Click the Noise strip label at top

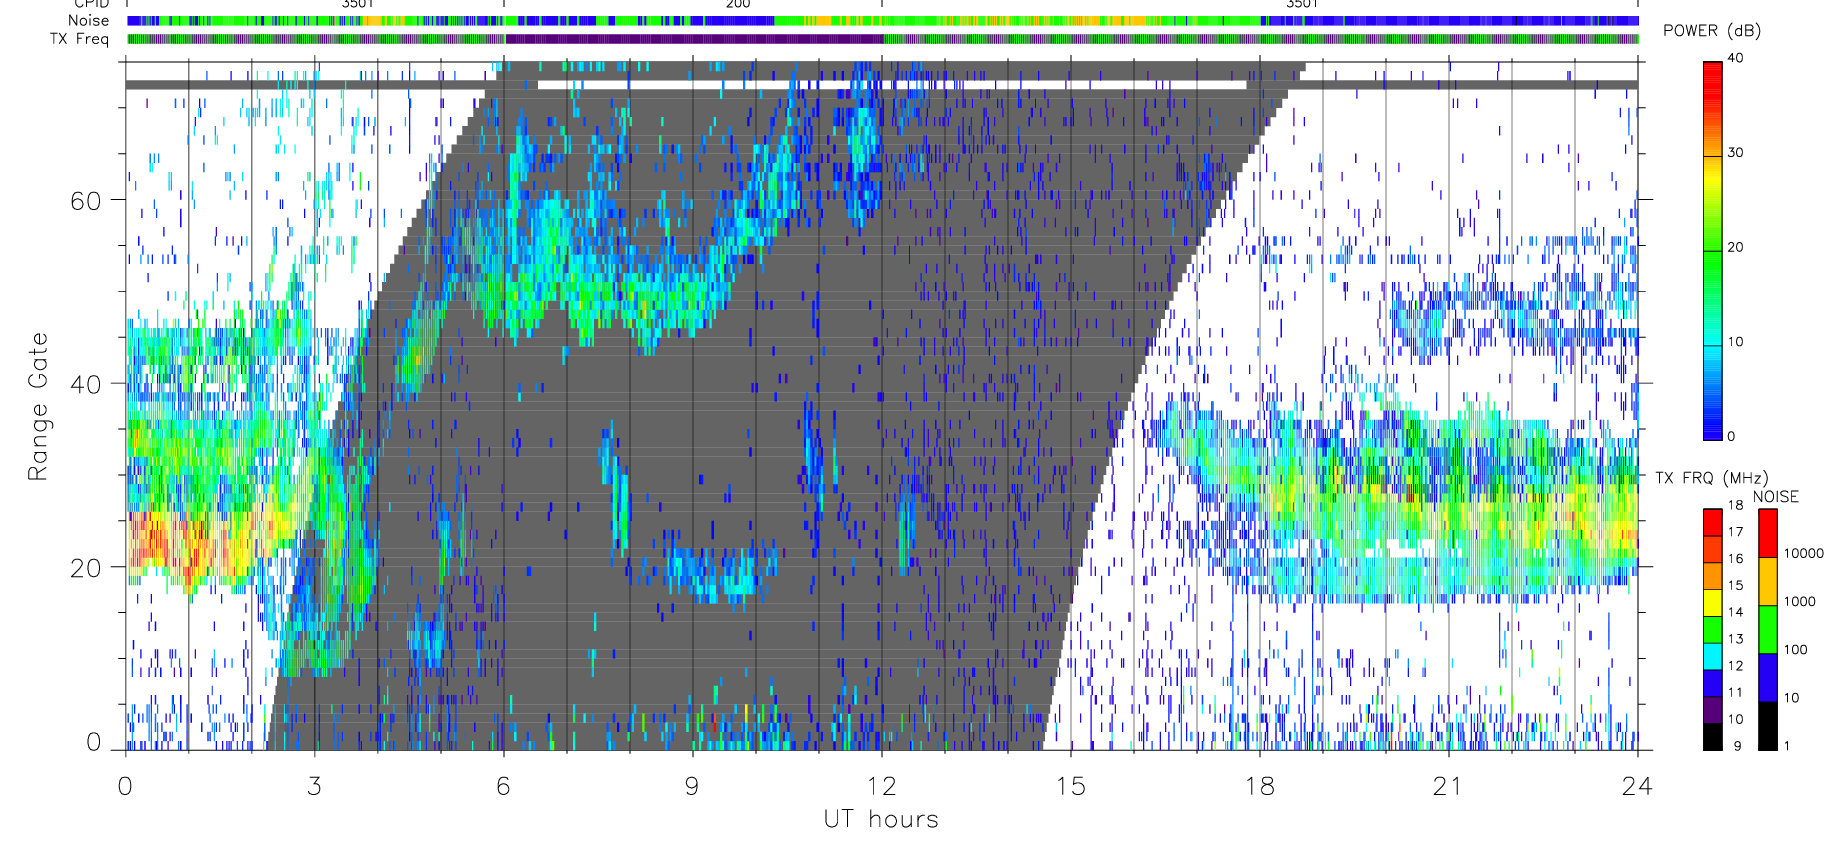(88, 20)
